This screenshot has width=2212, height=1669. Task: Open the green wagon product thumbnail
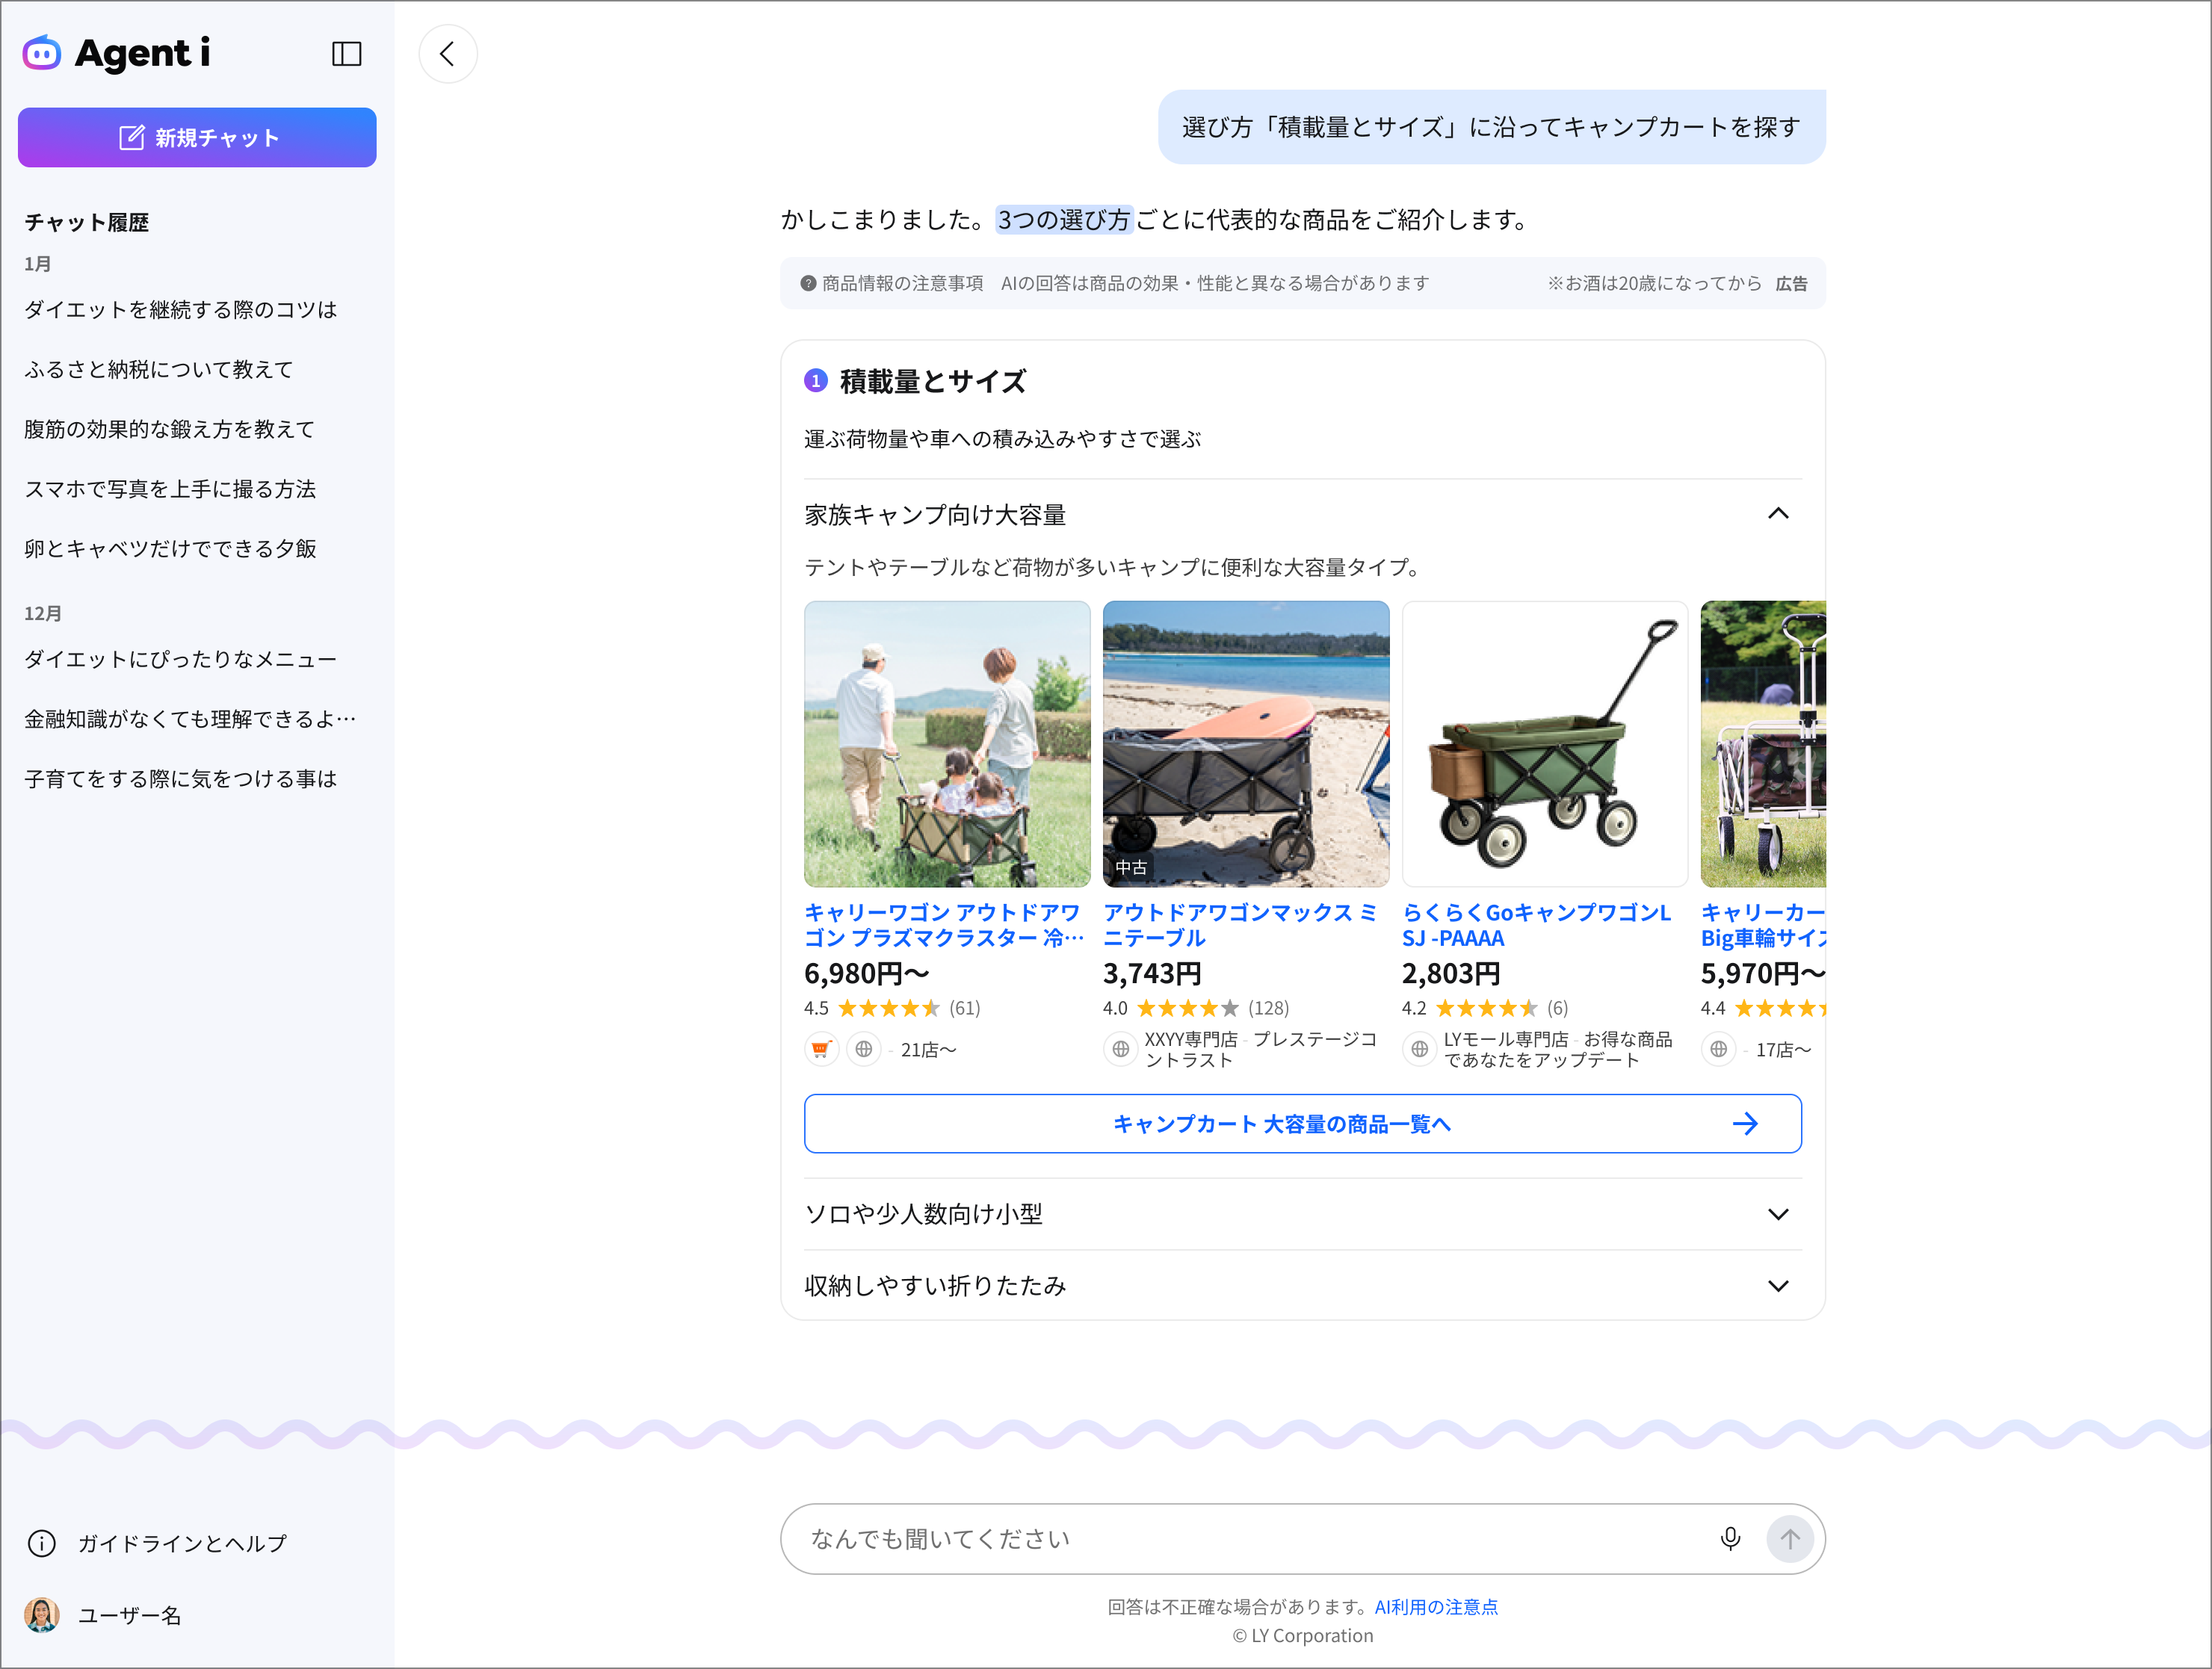click(x=1544, y=743)
